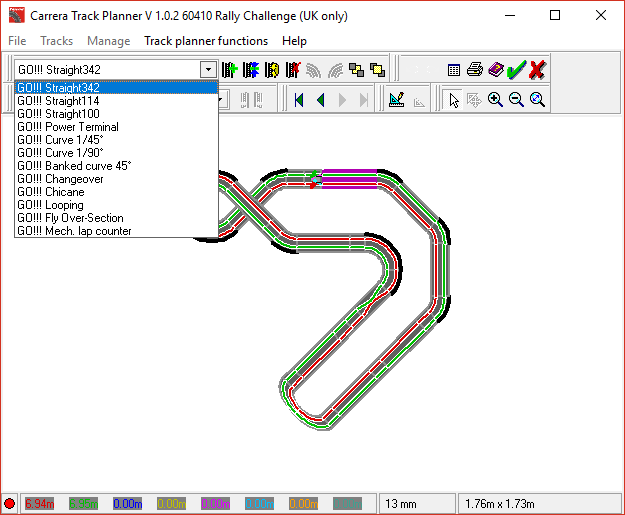625x515 pixels.
Task: Open the Help menu
Action: tap(294, 41)
